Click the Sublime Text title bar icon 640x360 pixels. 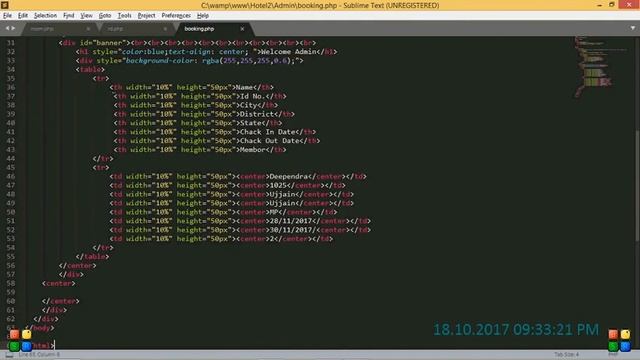(5, 5)
